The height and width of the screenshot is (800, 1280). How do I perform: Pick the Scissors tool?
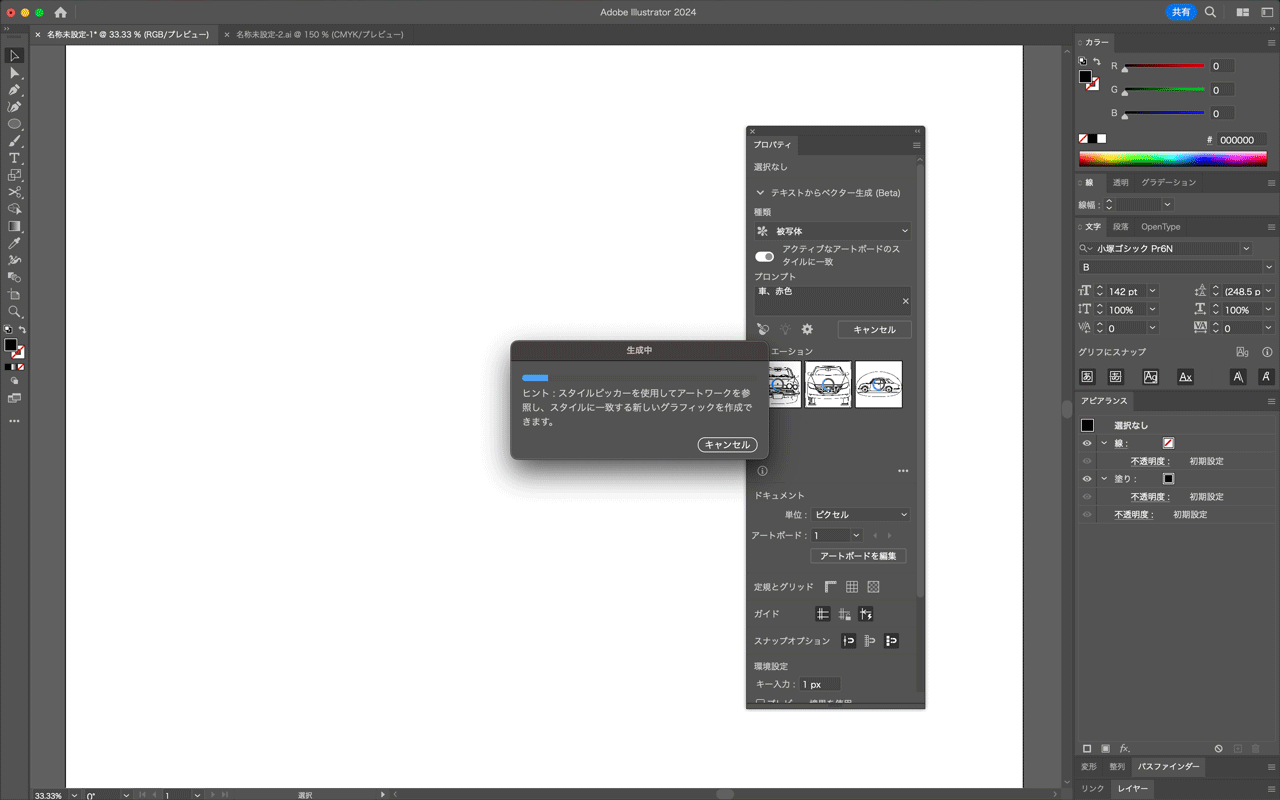tap(14, 192)
